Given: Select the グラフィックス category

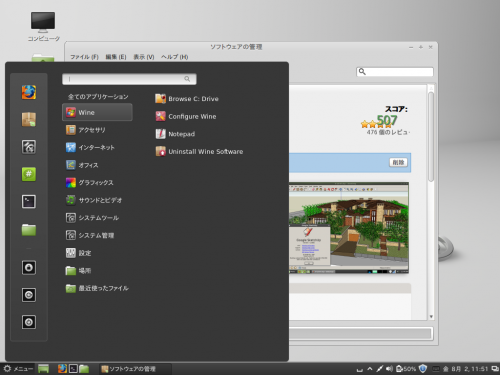Looking at the screenshot, I should pyautogui.click(x=97, y=183).
